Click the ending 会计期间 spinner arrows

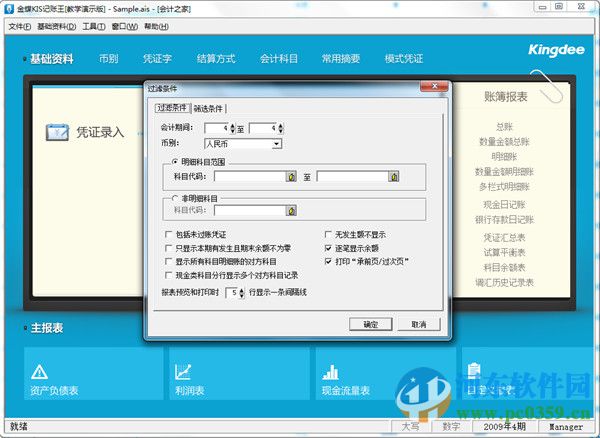point(281,128)
